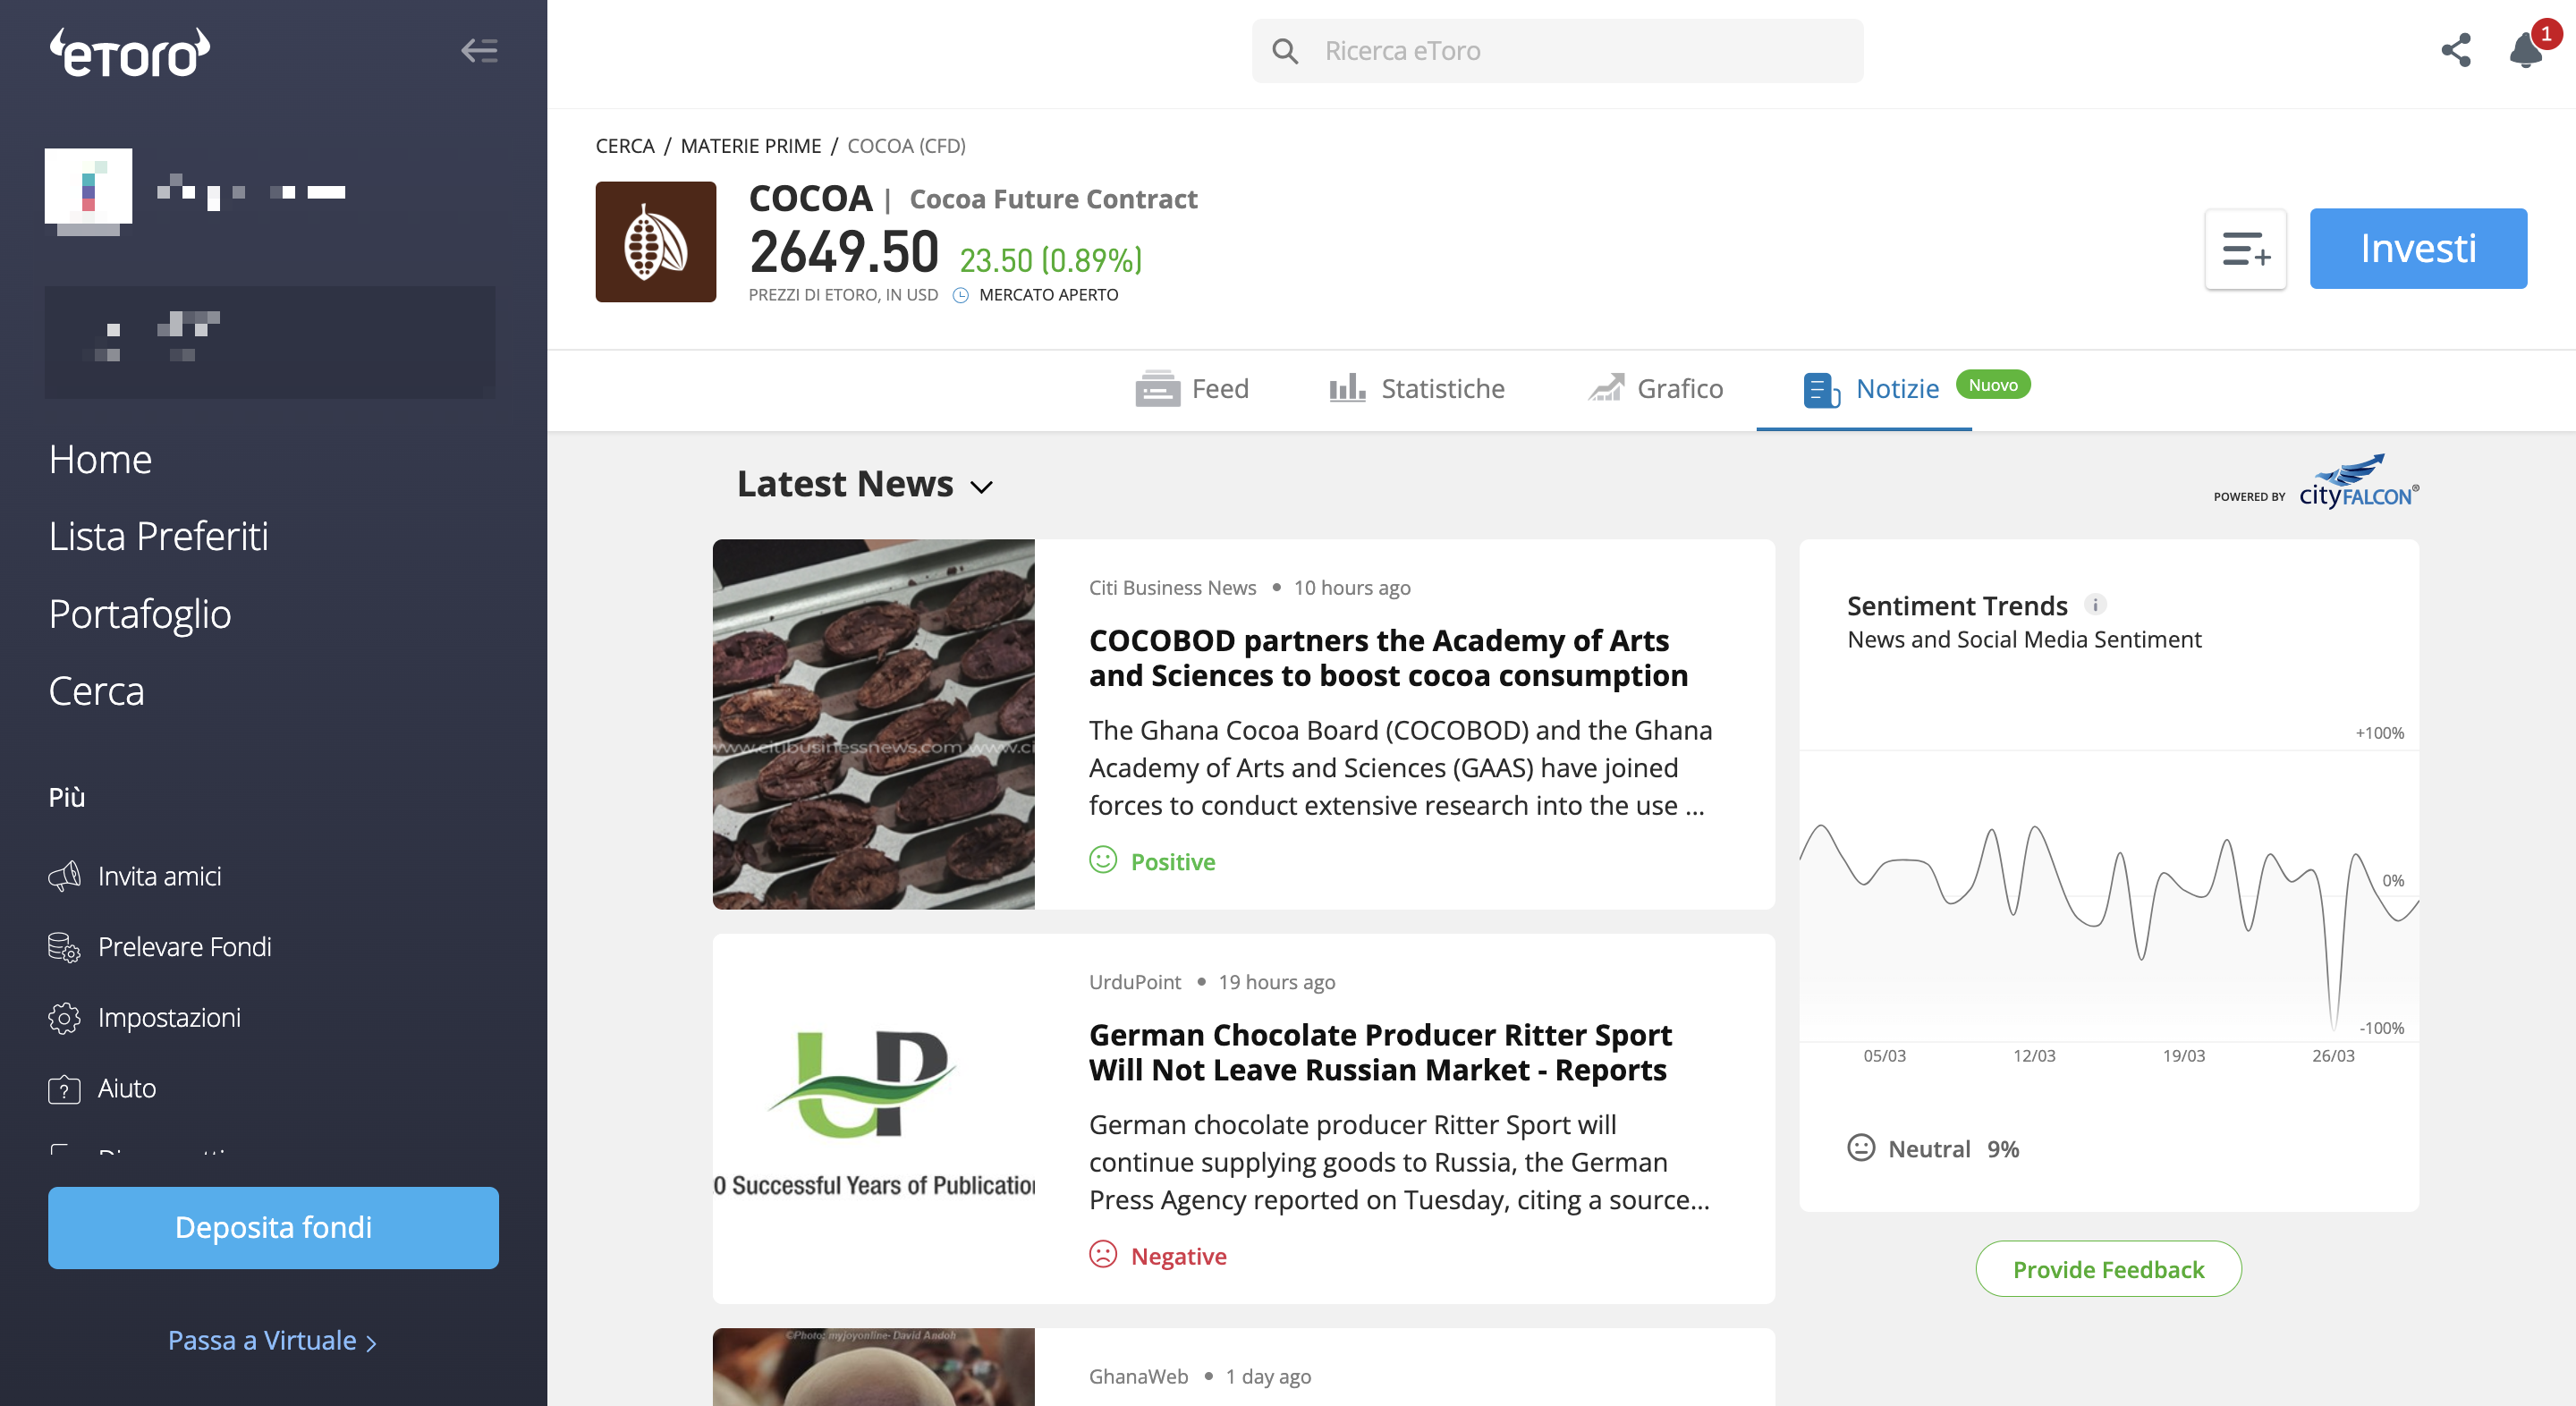Click the Ricerca eToro search field
Viewport: 2576px width, 1406px height.
point(1557,51)
